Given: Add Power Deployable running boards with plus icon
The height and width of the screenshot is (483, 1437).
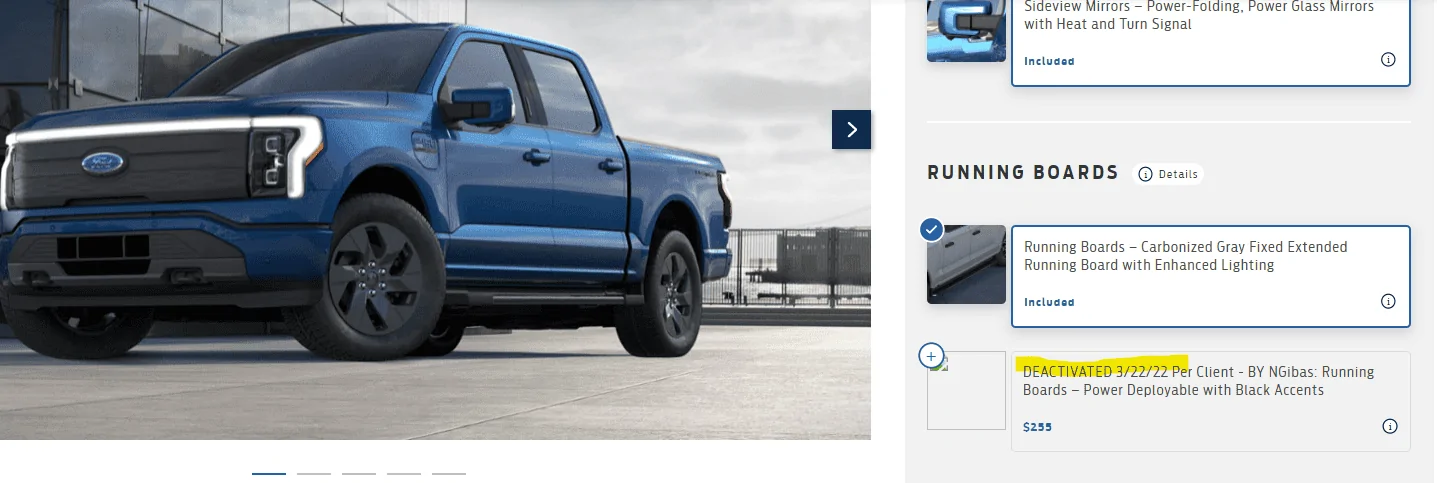Looking at the screenshot, I should coord(931,356).
